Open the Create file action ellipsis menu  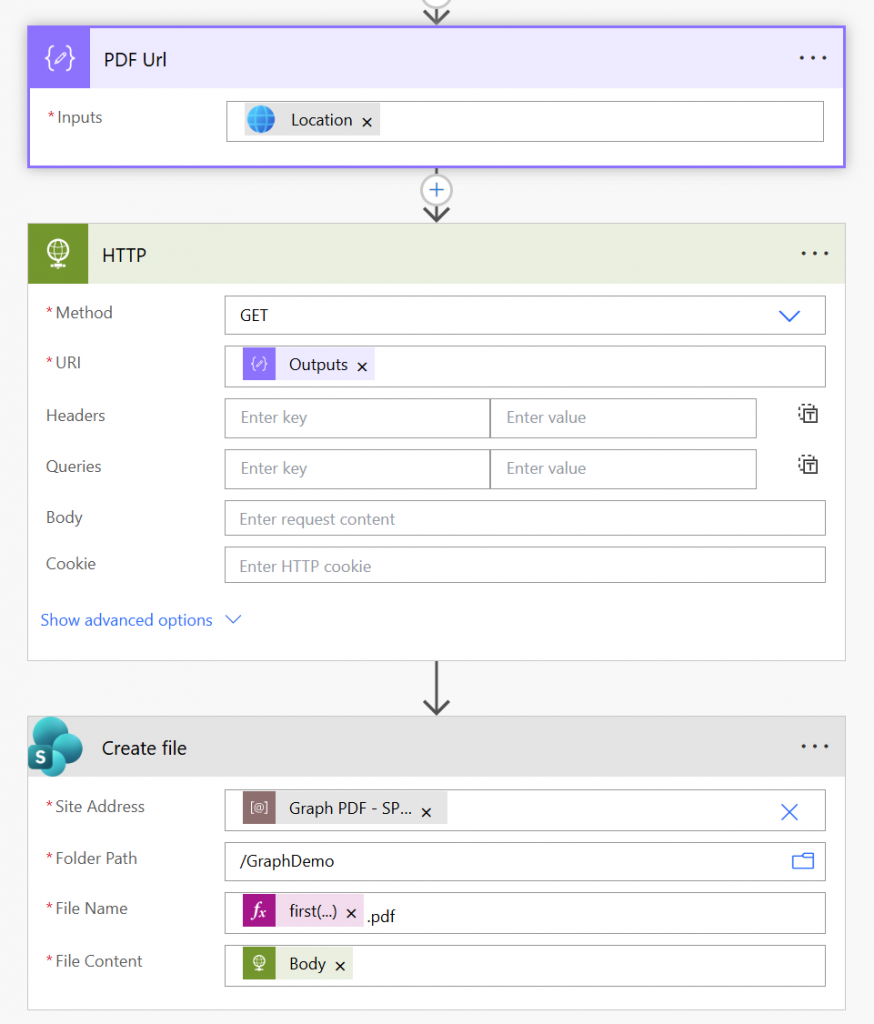[x=815, y=746]
